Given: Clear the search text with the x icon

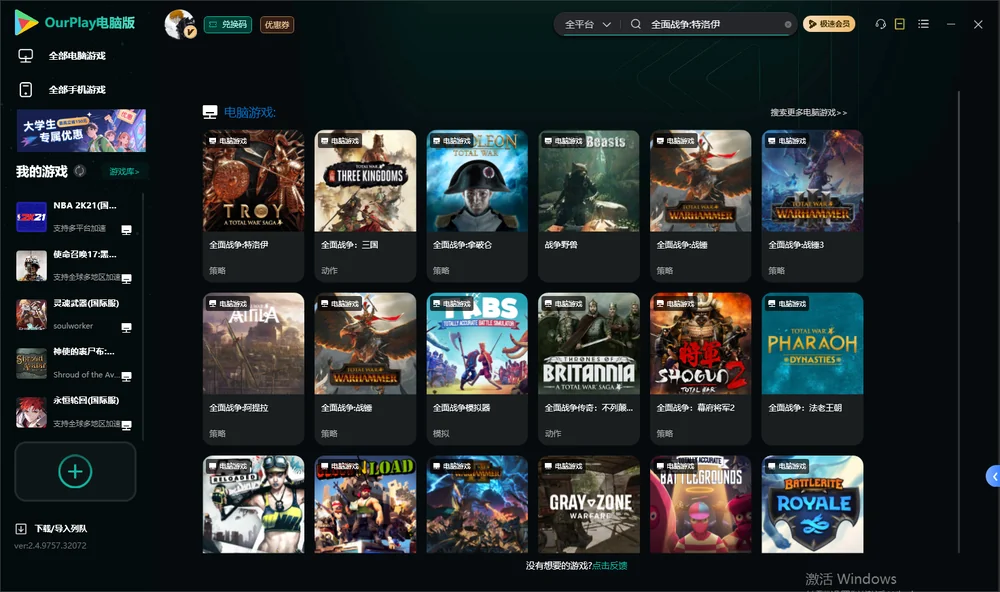Looking at the screenshot, I should coord(788,24).
